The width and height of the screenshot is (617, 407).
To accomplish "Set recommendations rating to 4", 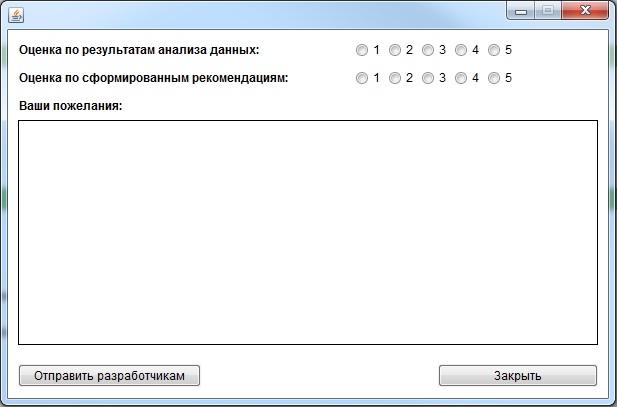I will pyautogui.click(x=461, y=78).
